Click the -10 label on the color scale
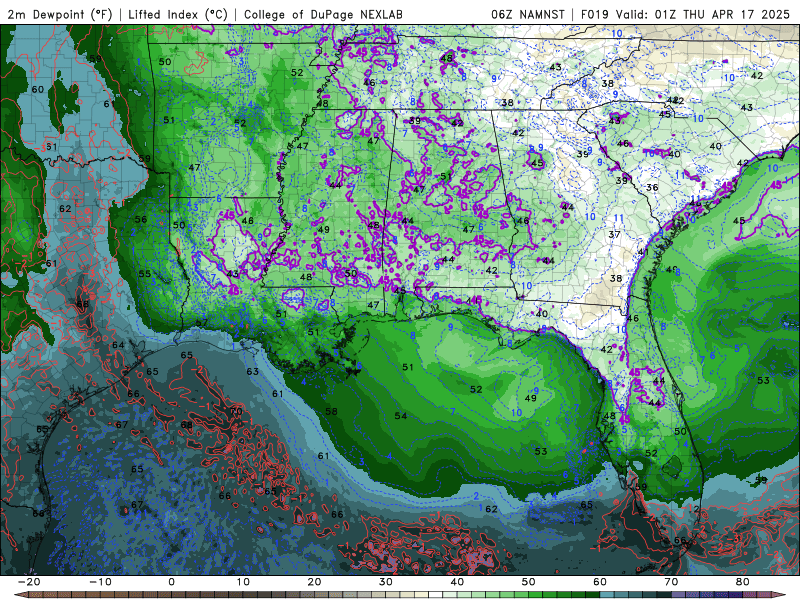Viewport: 800px width, 600px height. point(100,582)
